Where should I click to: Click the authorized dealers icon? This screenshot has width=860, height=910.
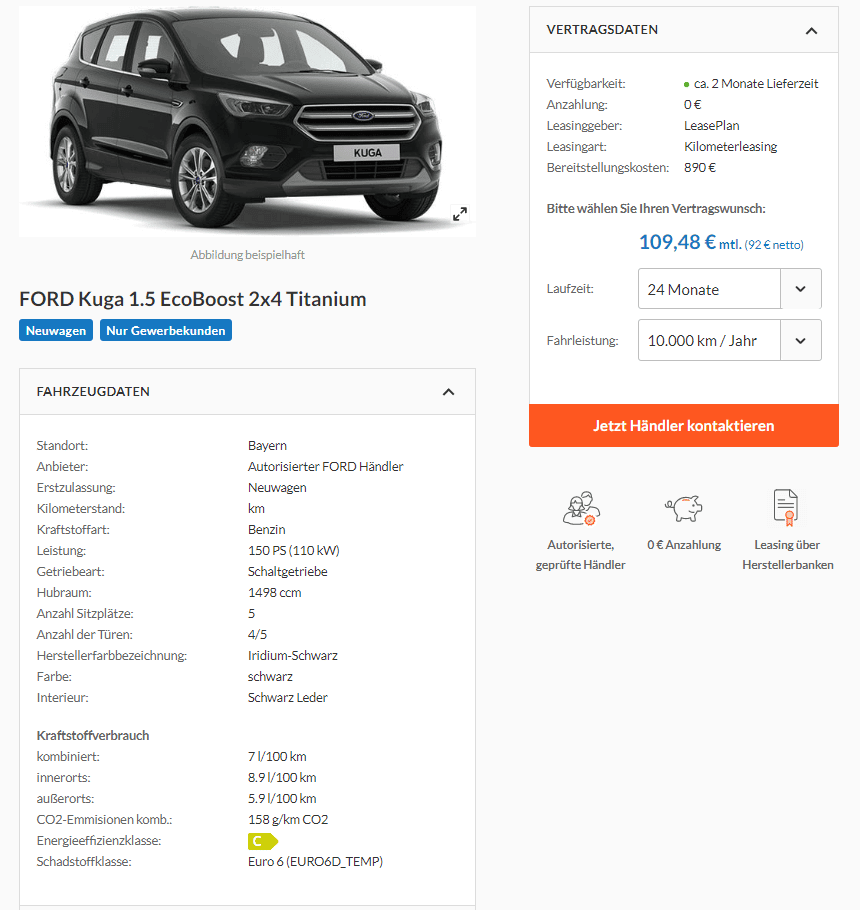coord(581,508)
